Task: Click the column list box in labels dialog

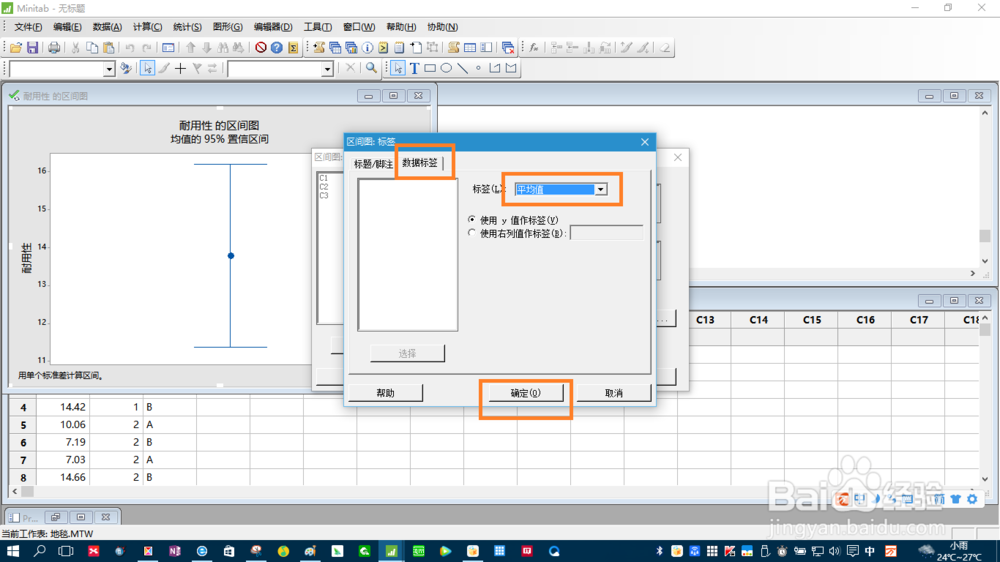Action: point(408,255)
